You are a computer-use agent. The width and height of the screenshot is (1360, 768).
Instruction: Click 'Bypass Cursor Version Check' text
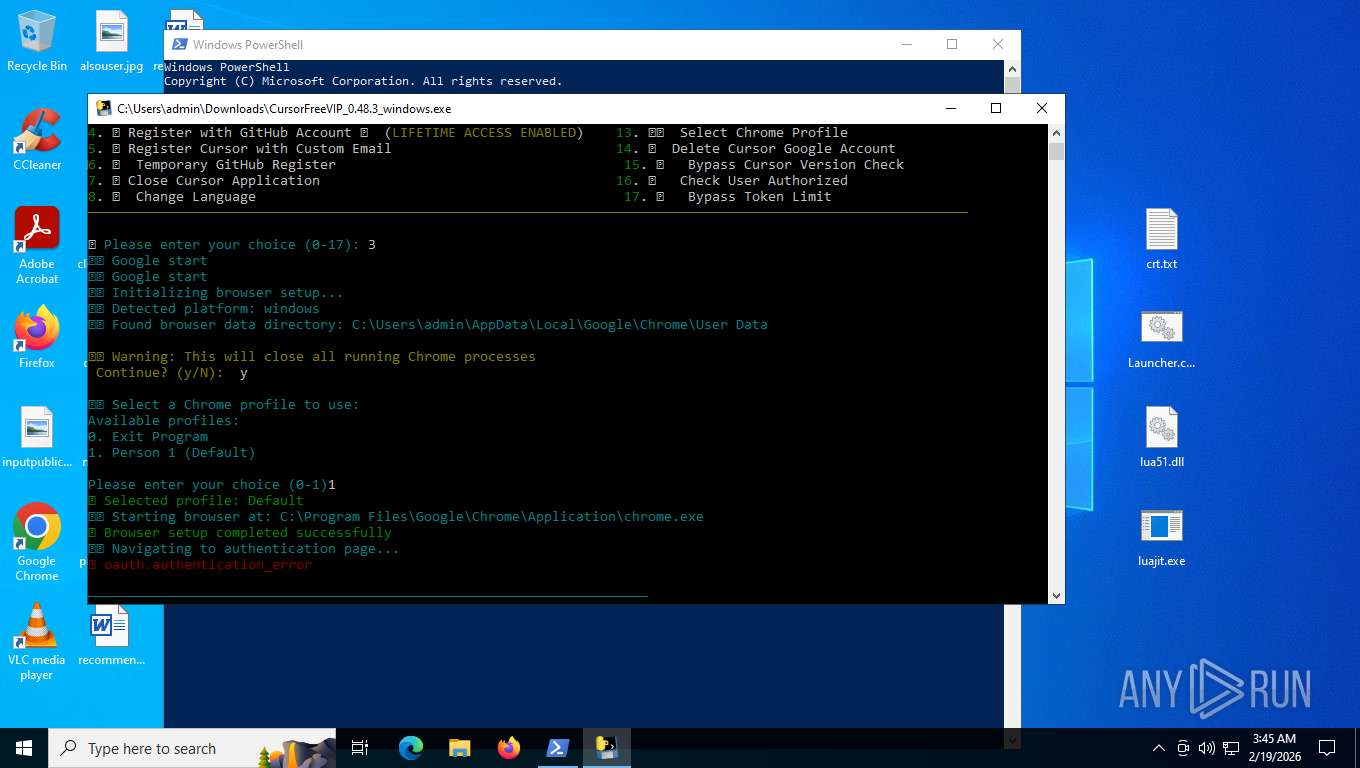point(796,165)
